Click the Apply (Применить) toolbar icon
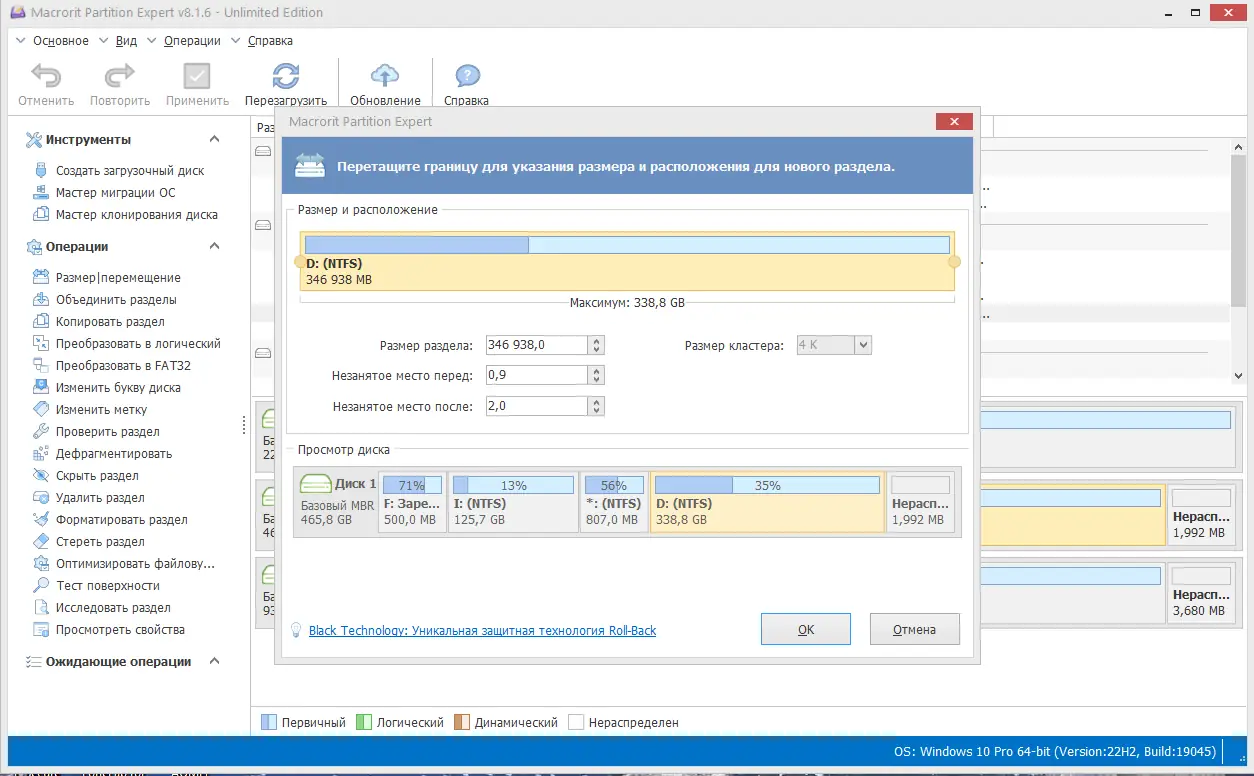Viewport: 1254px width, 776px height. [x=197, y=76]
